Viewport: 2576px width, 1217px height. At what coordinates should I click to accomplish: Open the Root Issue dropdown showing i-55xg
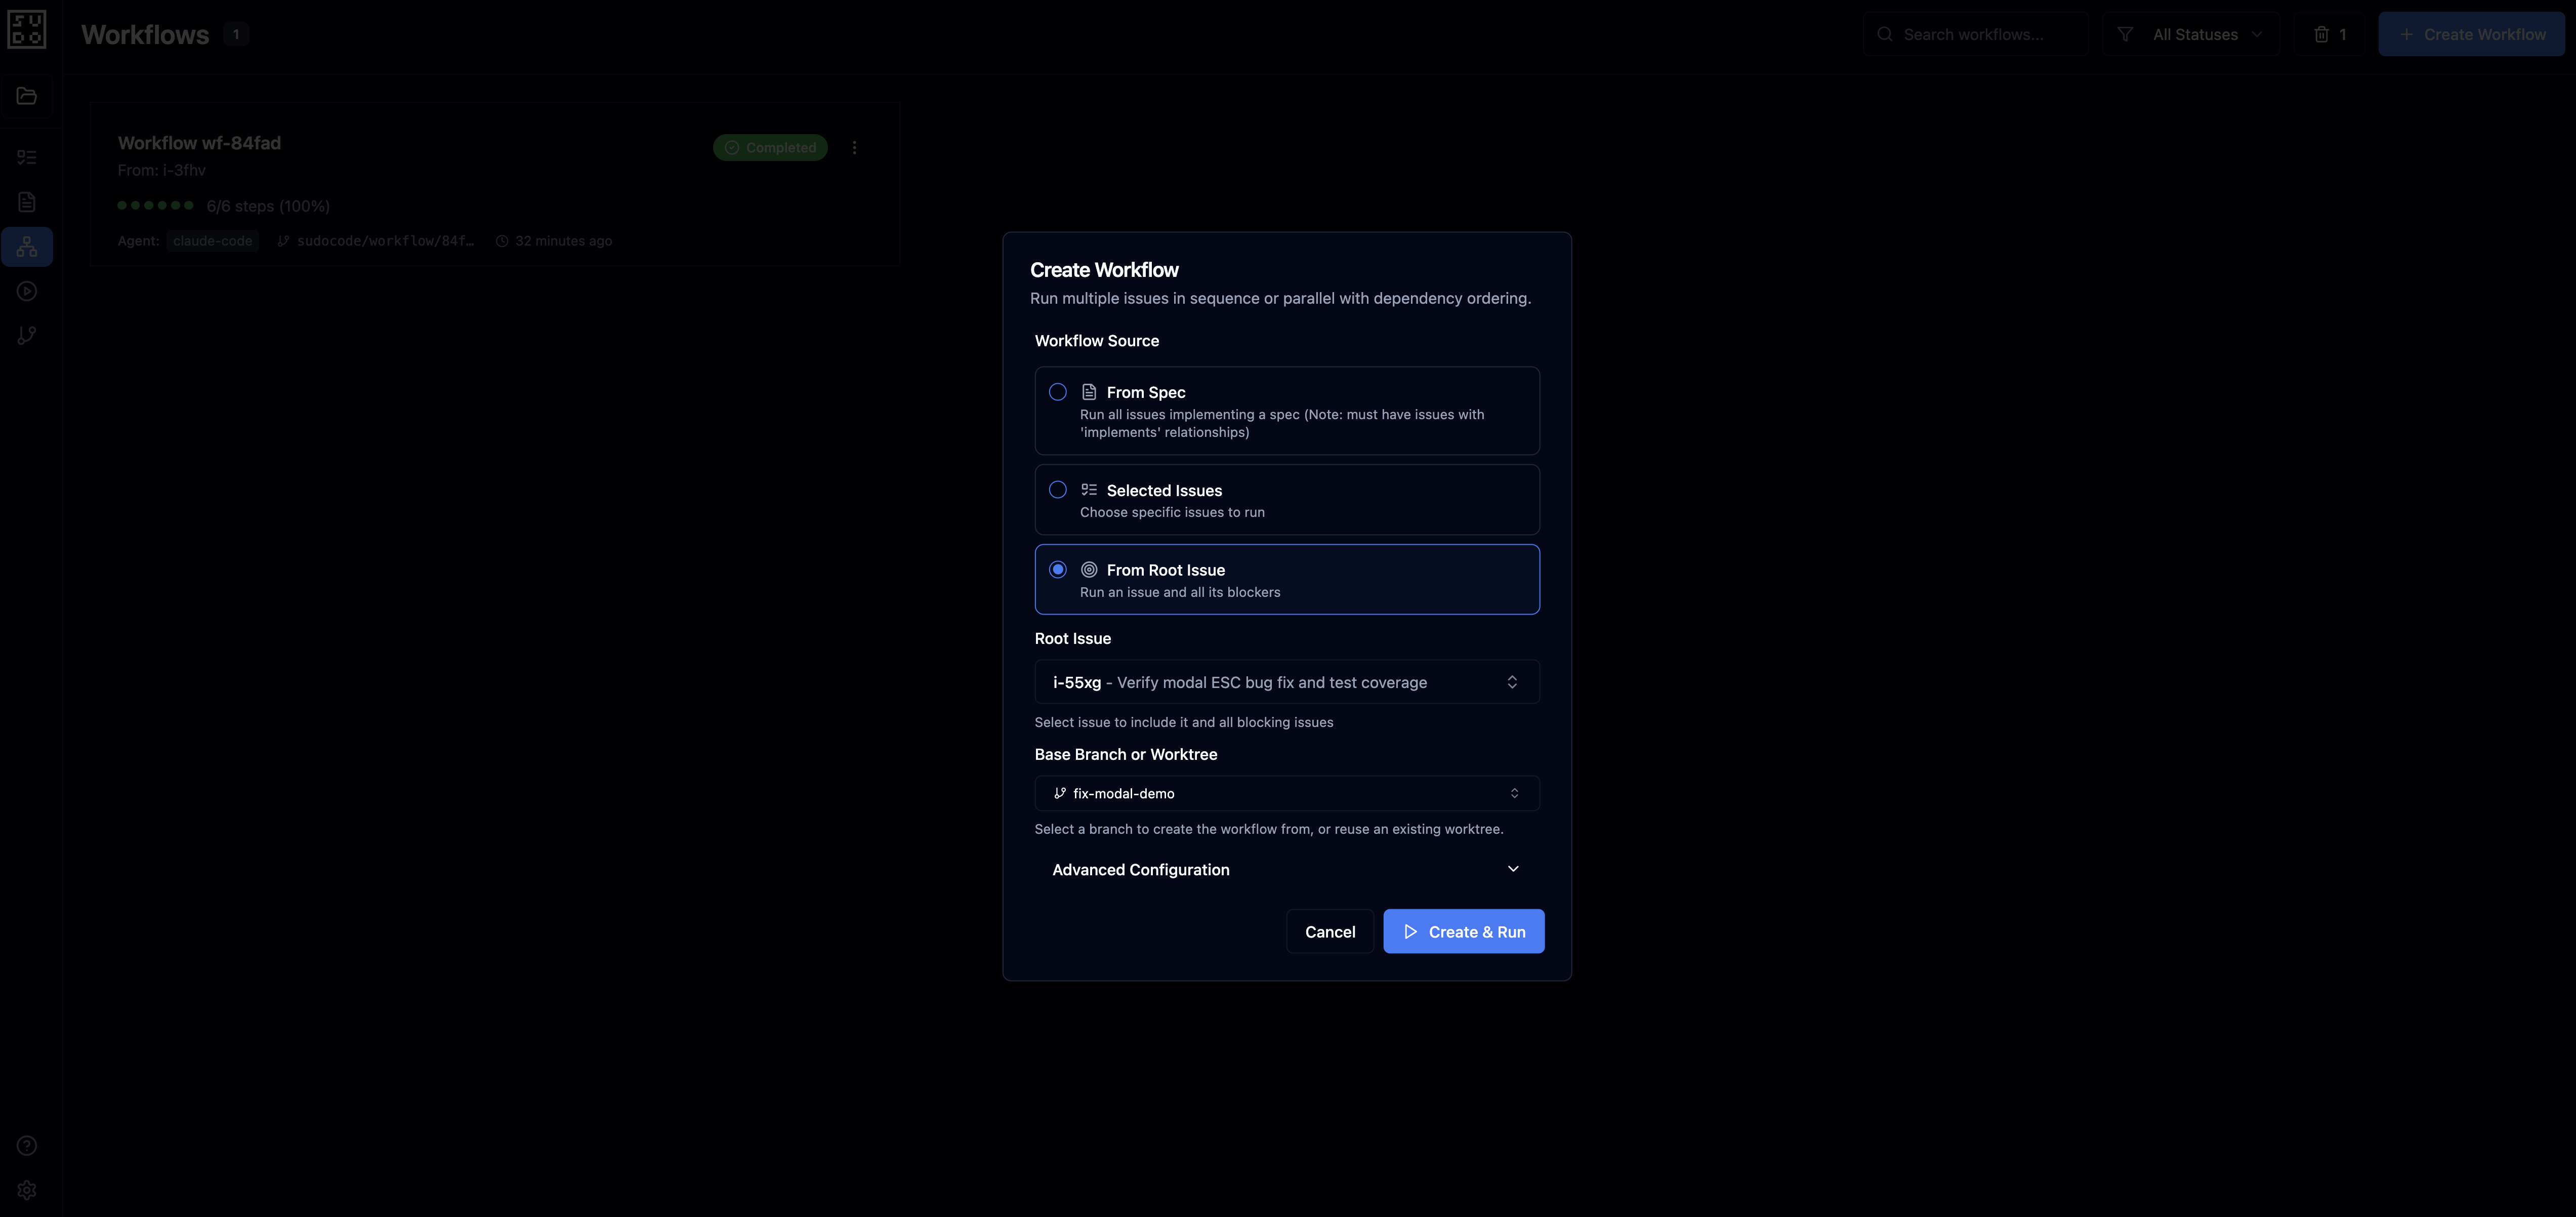point(1287,682)
